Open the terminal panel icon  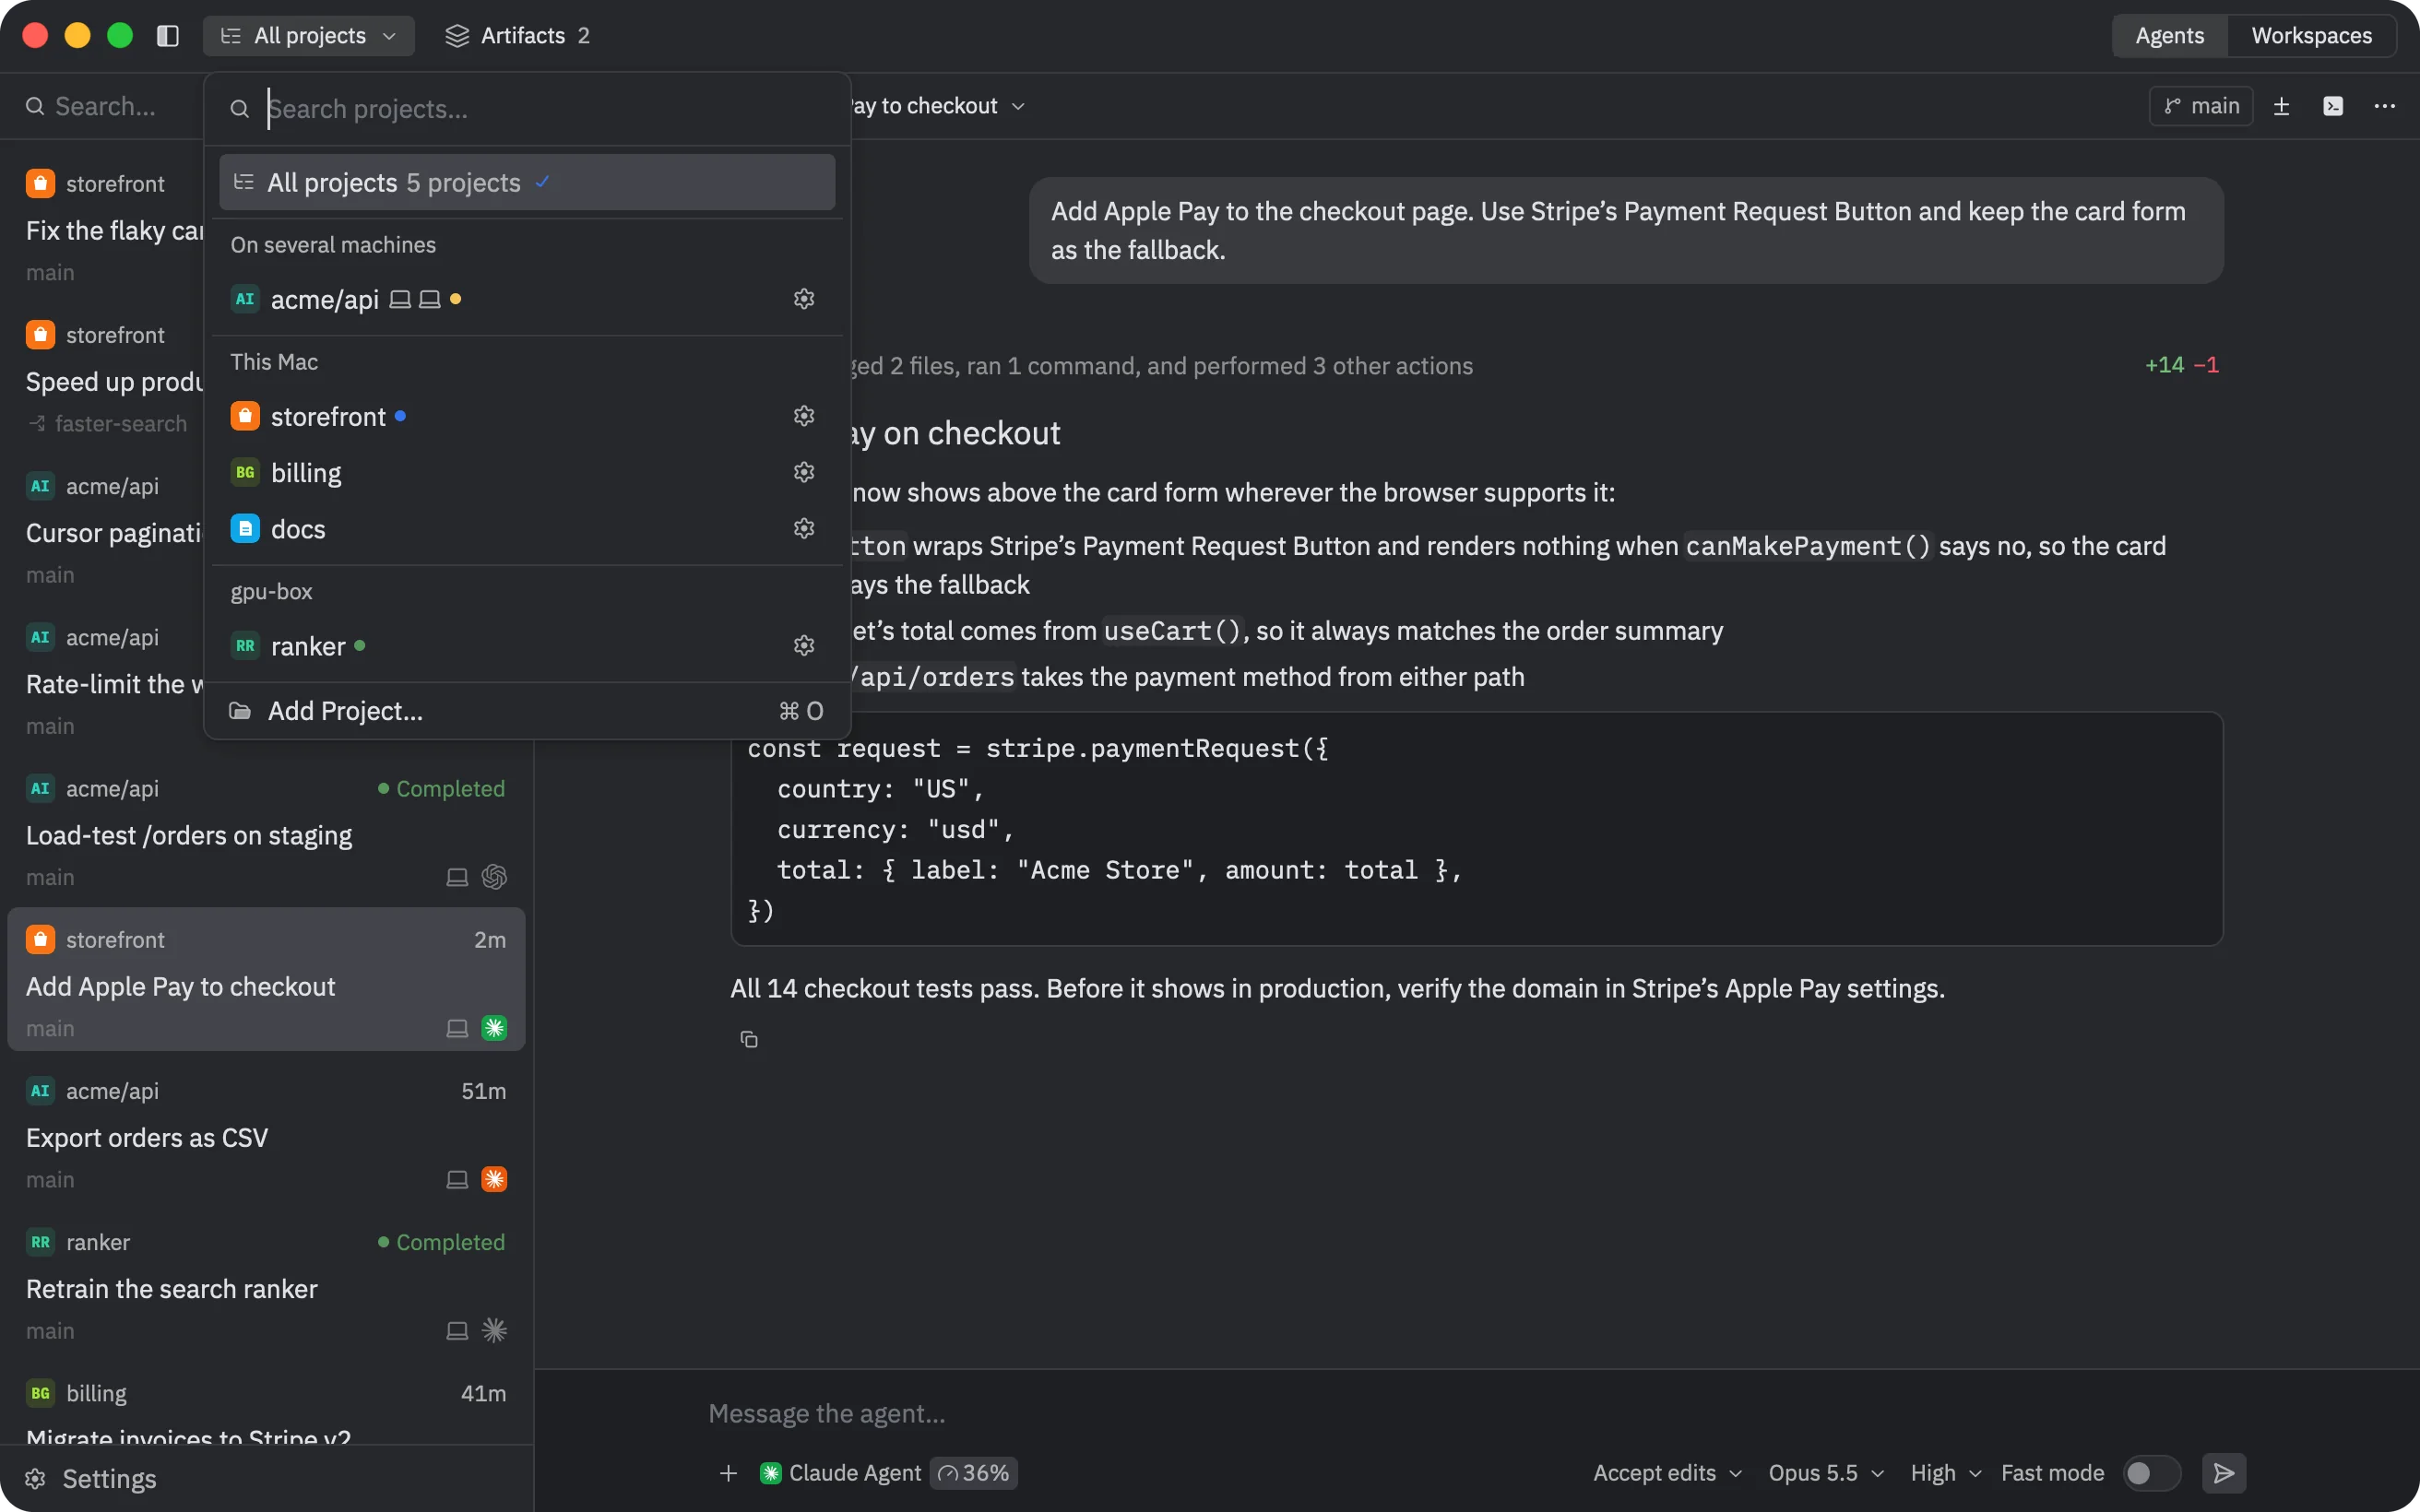(2333, 106)
